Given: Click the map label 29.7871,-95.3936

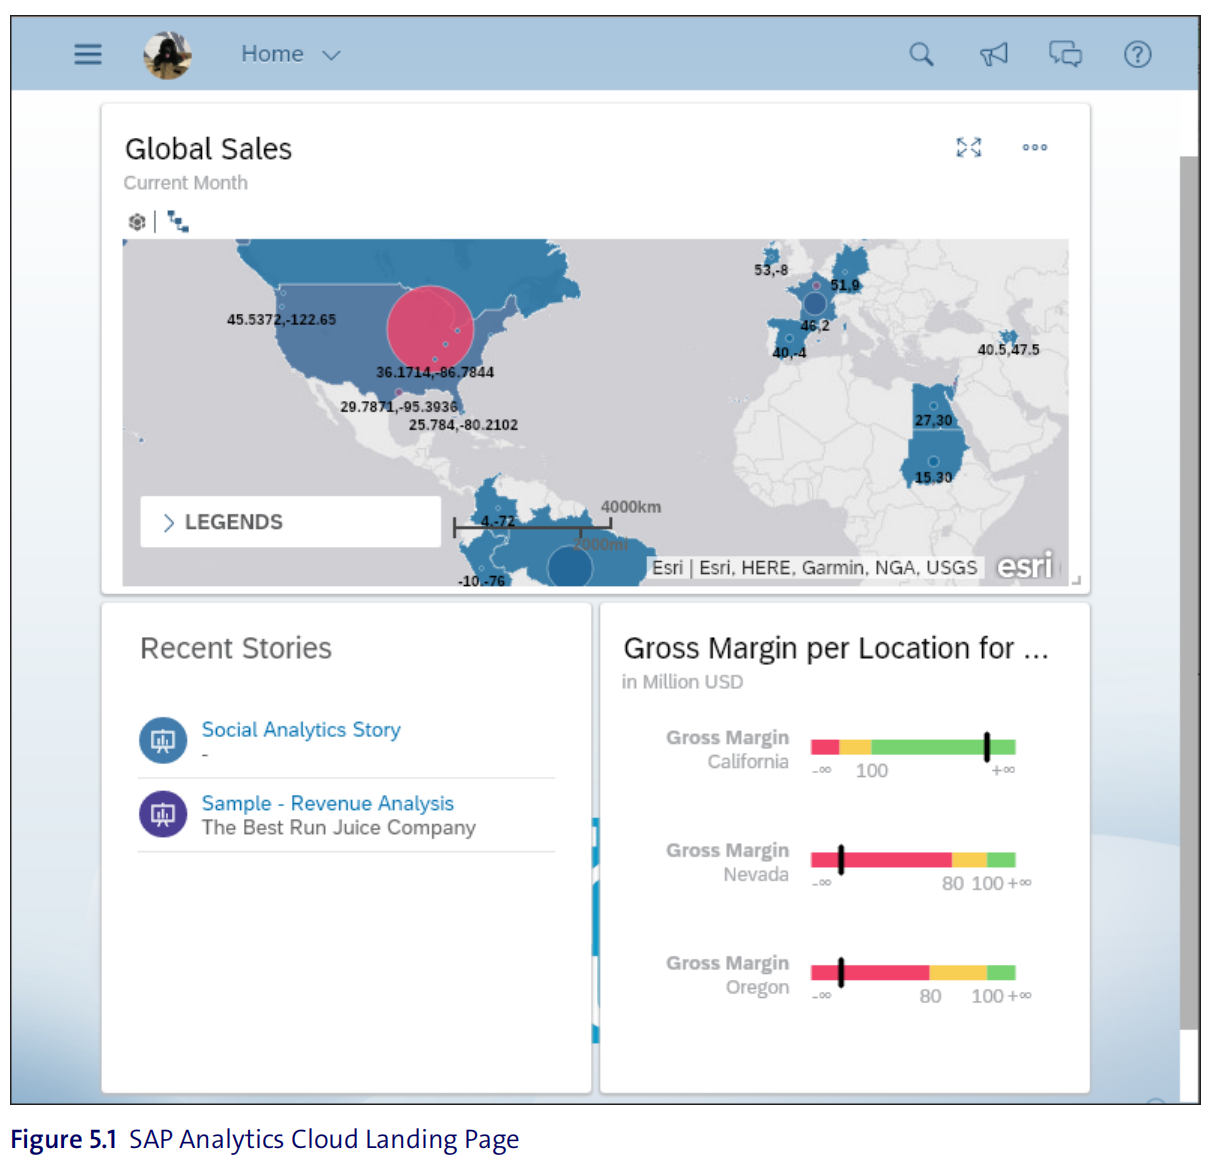Looking at the screenshot, I should coord(399,407).
